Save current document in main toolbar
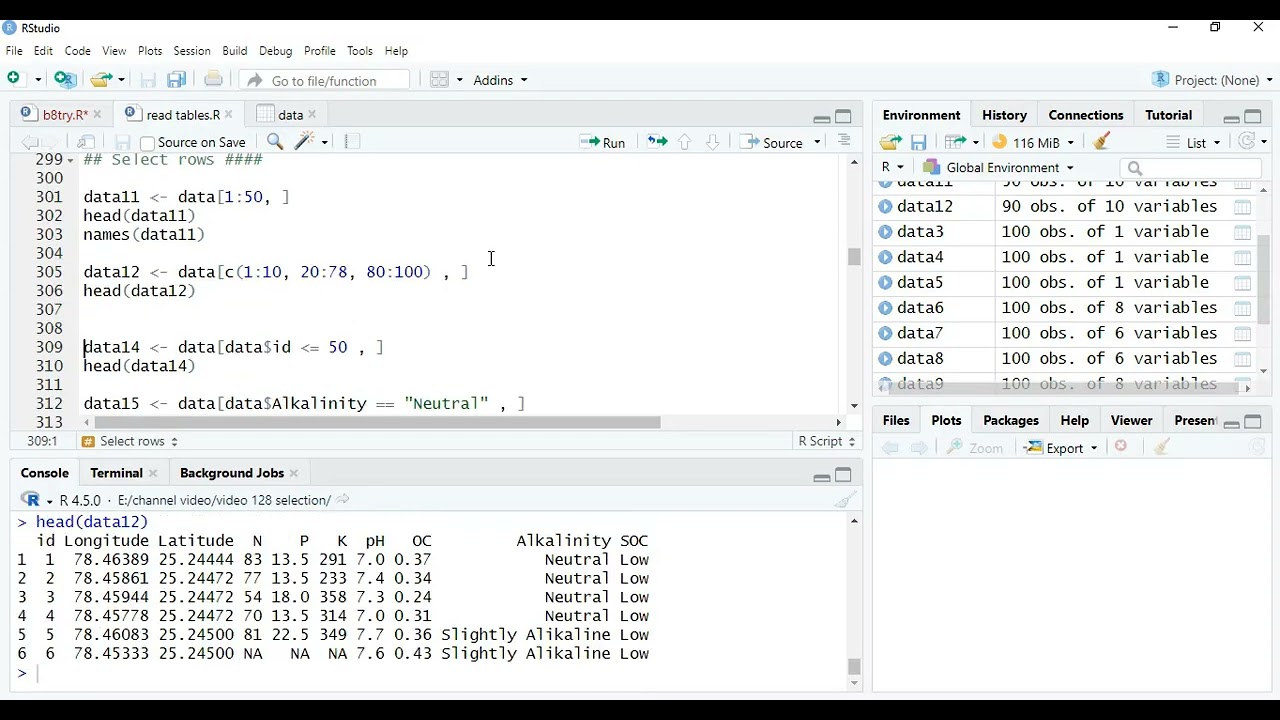The image size is (1280, 720). [148, 80]
